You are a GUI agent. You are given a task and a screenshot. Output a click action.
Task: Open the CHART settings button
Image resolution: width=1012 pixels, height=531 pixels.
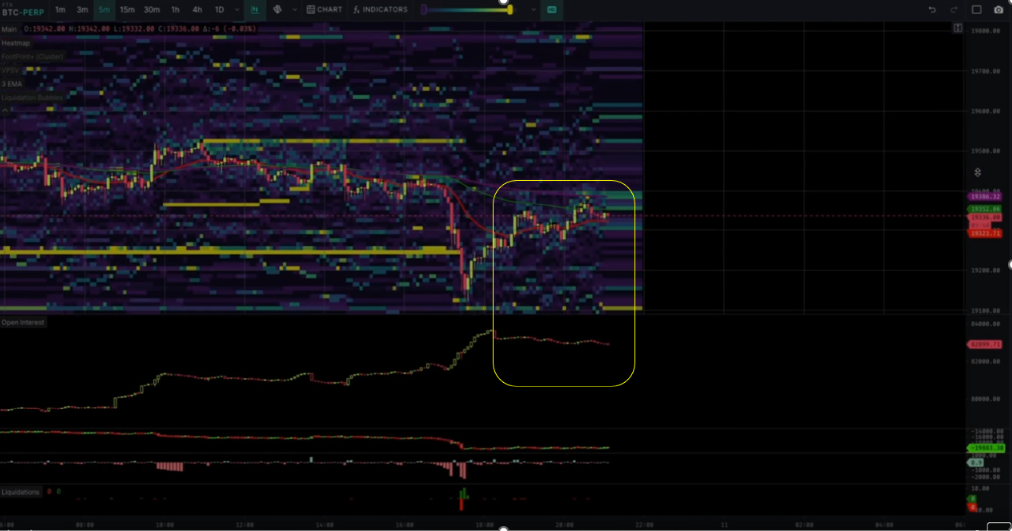click(x=325, y=10)
